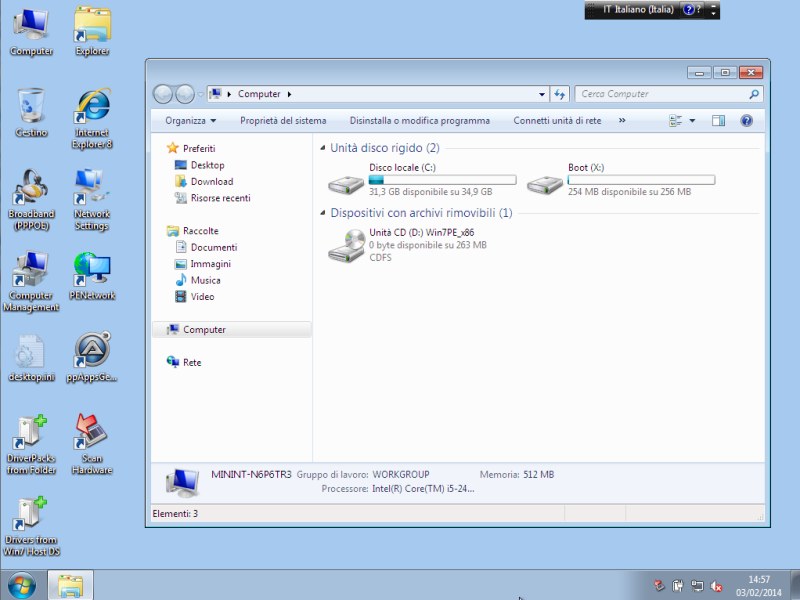The width and height of the screenshot is (800, 600).
Task: Launch Internet Explorer 8 shortcut
Action: (92, 118)
